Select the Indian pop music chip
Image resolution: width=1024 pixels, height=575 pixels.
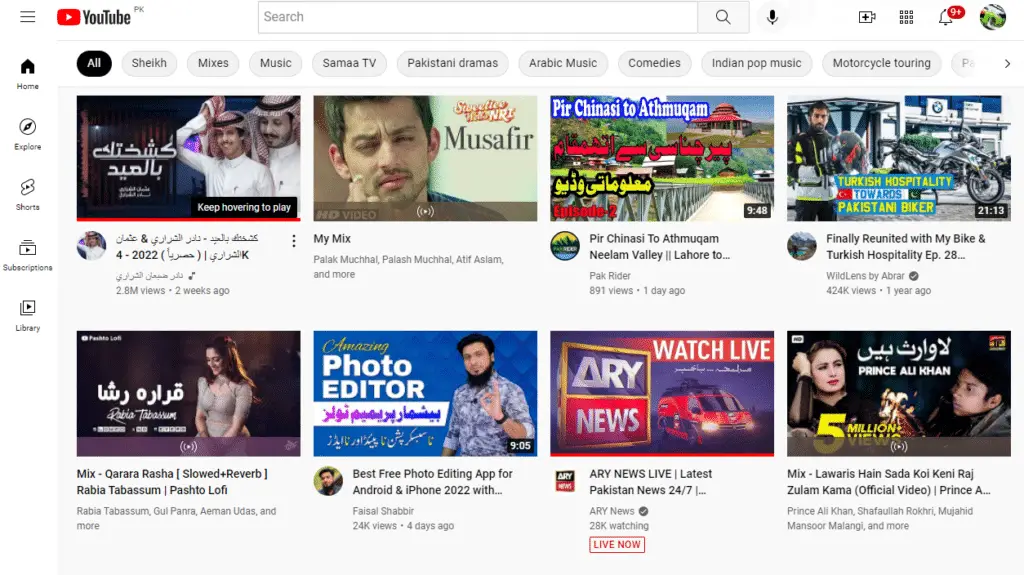(x=756, y=63)
